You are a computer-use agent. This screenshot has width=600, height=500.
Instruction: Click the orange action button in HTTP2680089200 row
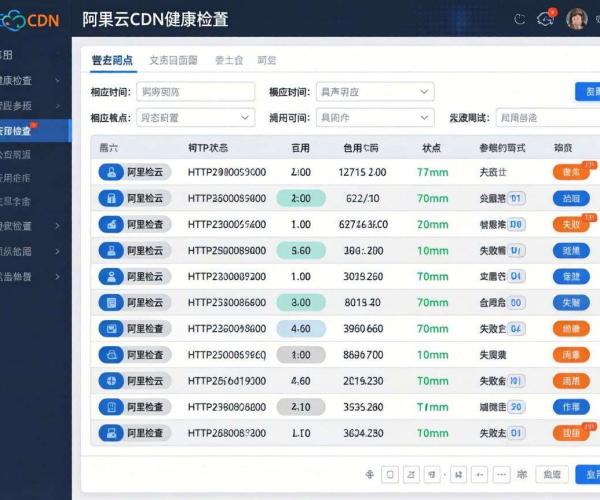coord(571,433)
